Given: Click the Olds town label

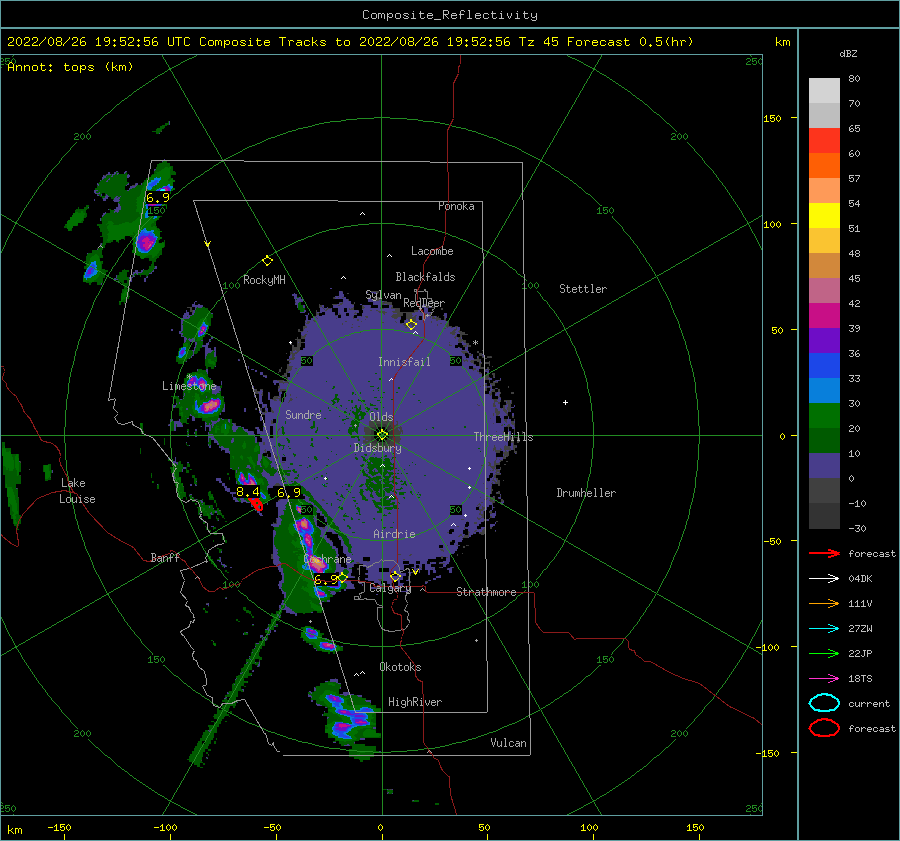Looking at the screenshot, I should pyautogui.click(x=381, y=417).
